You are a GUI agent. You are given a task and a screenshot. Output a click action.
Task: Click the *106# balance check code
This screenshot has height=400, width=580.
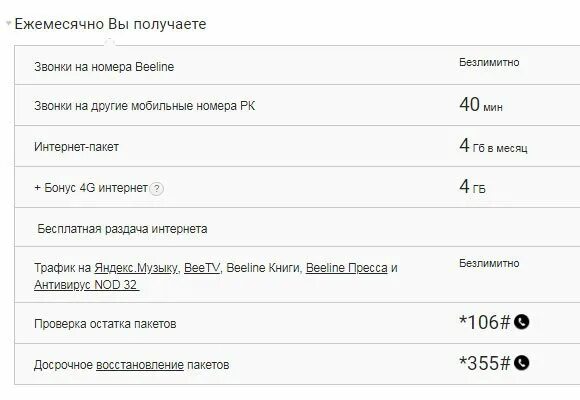(485, 322)
